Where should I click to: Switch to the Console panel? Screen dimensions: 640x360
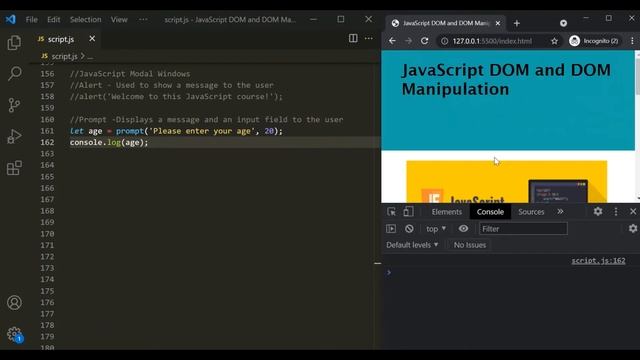[490, 211]
